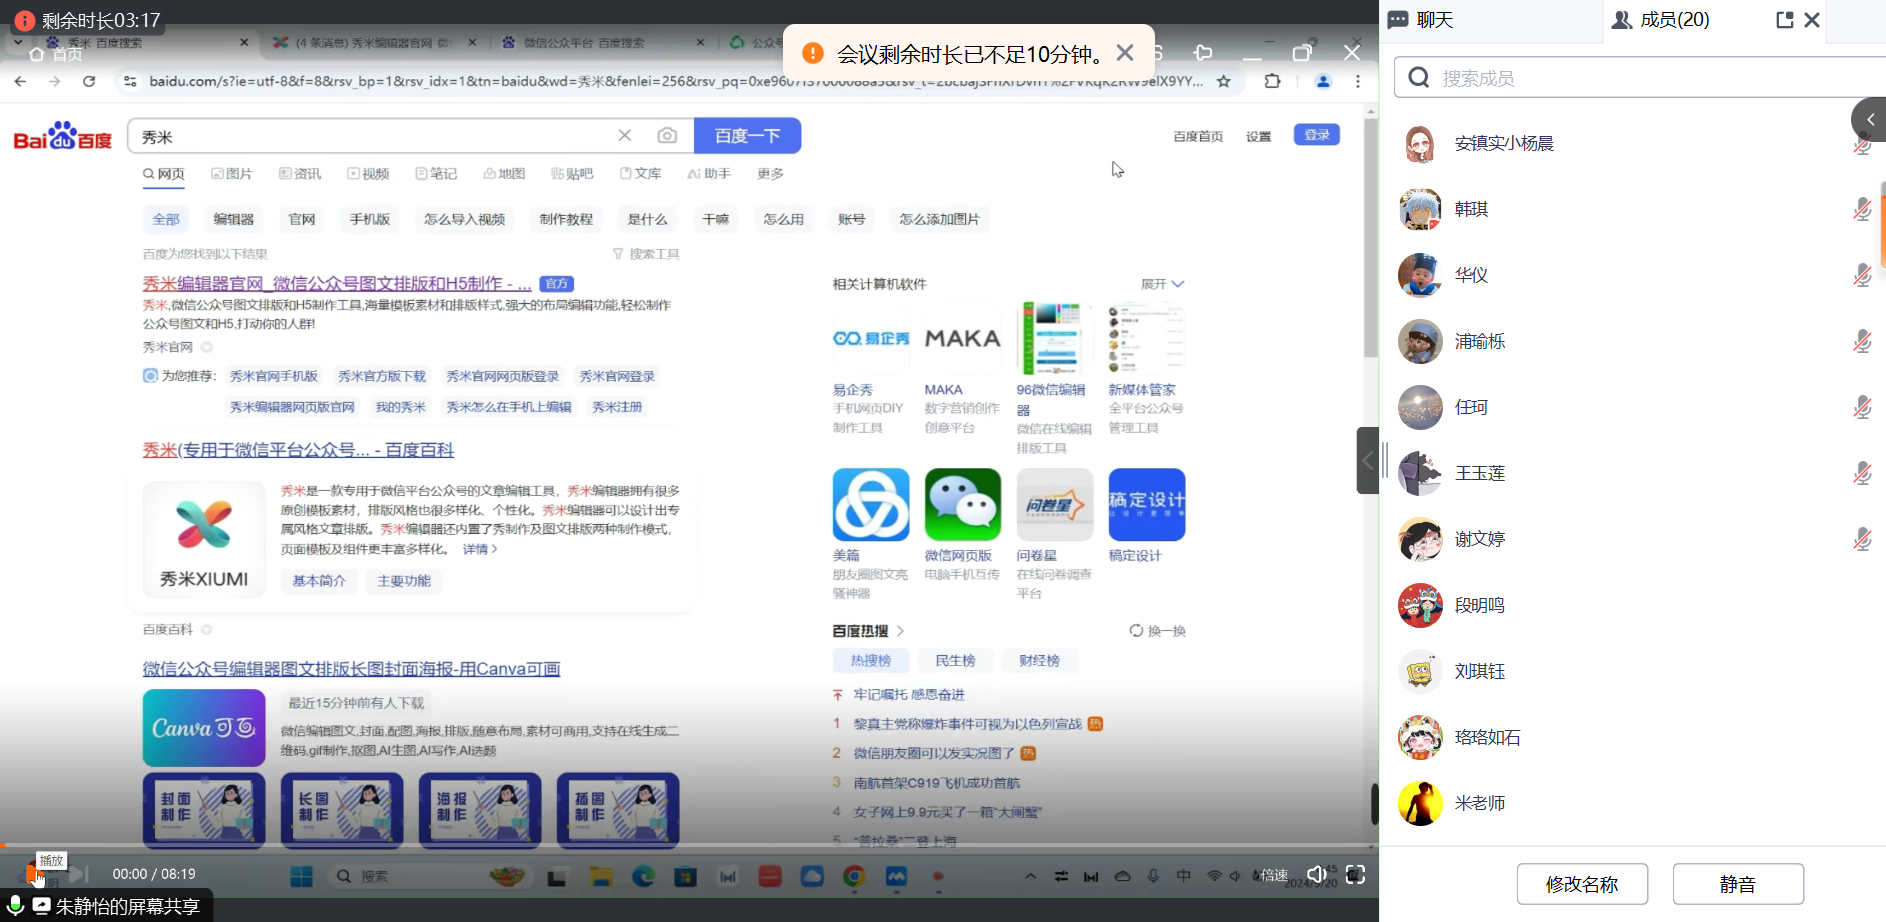The height and width of the screenshot is (922, 1886).
Task: Click the round arrow button at panel top-right
Action: (1869, 120)
